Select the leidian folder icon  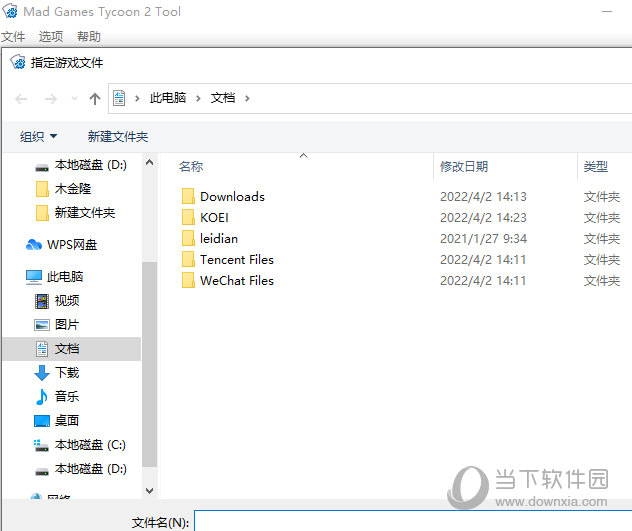pos(188,238)
